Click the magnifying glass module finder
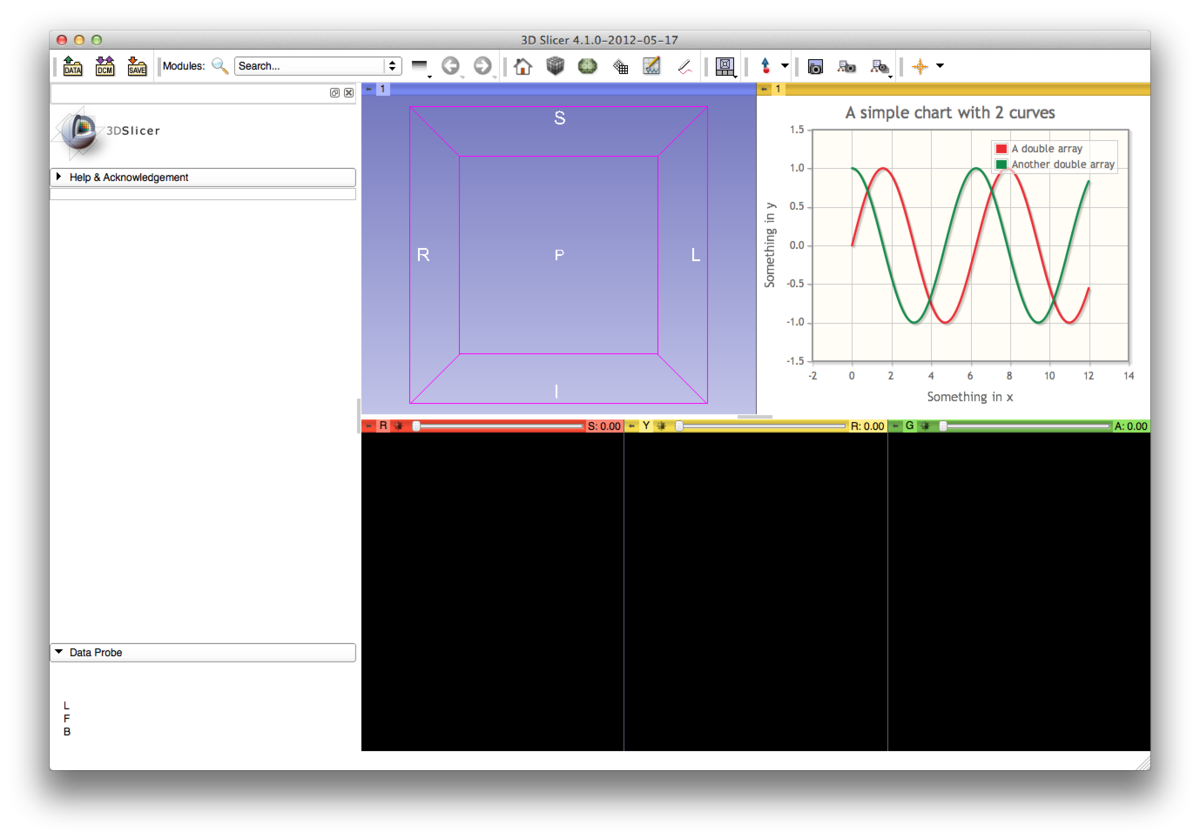The height and width of the screenshot is (839, 1200). (220, 67)
